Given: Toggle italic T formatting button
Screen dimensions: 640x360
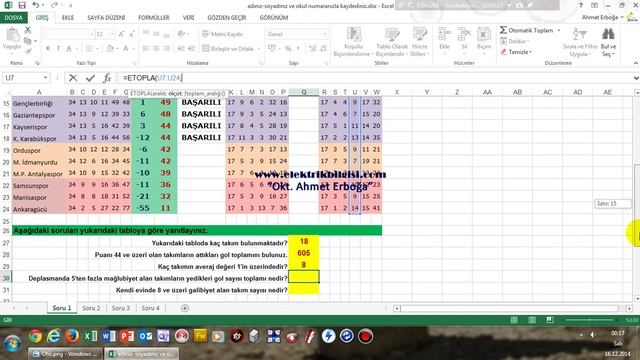Looking at the screenshot, I should tap(58, 49).
